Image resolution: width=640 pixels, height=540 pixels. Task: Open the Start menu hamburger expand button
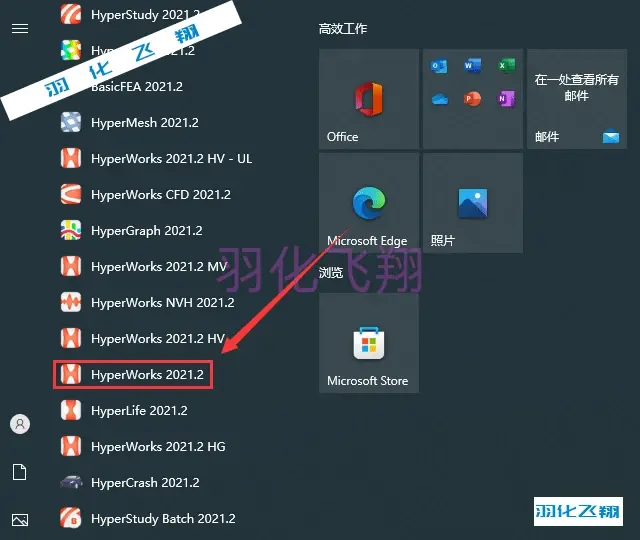pyautogui.click(x=20, y=29)
